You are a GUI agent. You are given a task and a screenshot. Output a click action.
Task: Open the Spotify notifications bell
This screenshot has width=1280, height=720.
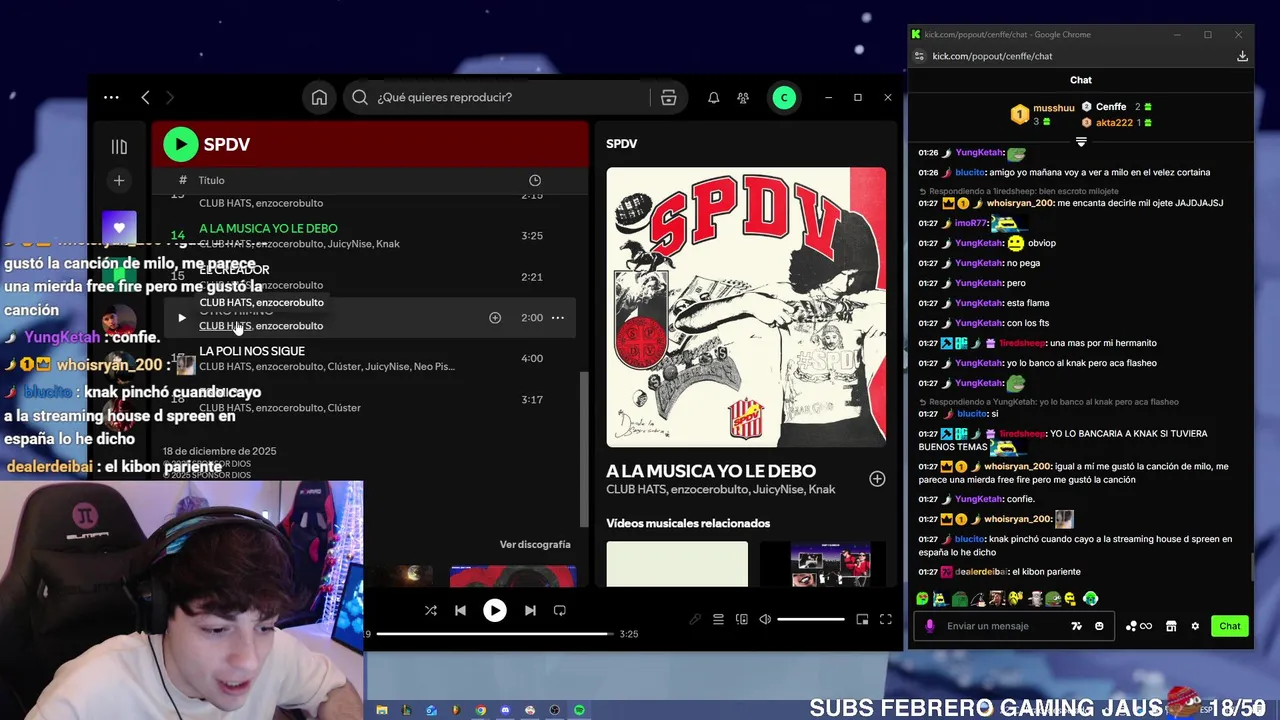click(714, 97)
